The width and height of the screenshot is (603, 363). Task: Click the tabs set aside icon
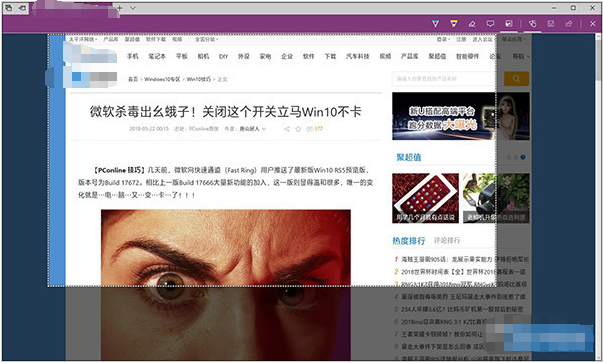[8, 8]
